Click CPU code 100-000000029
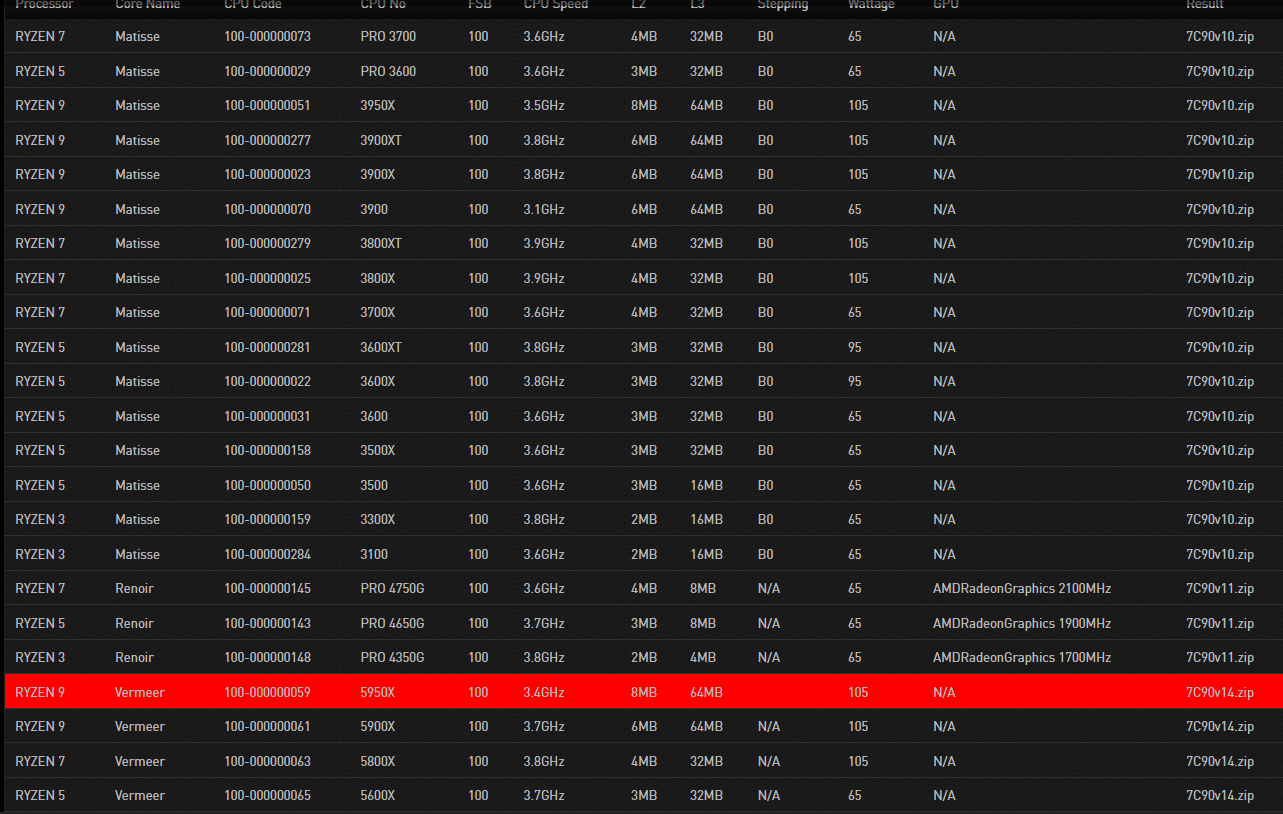 (x=267, y=71)
